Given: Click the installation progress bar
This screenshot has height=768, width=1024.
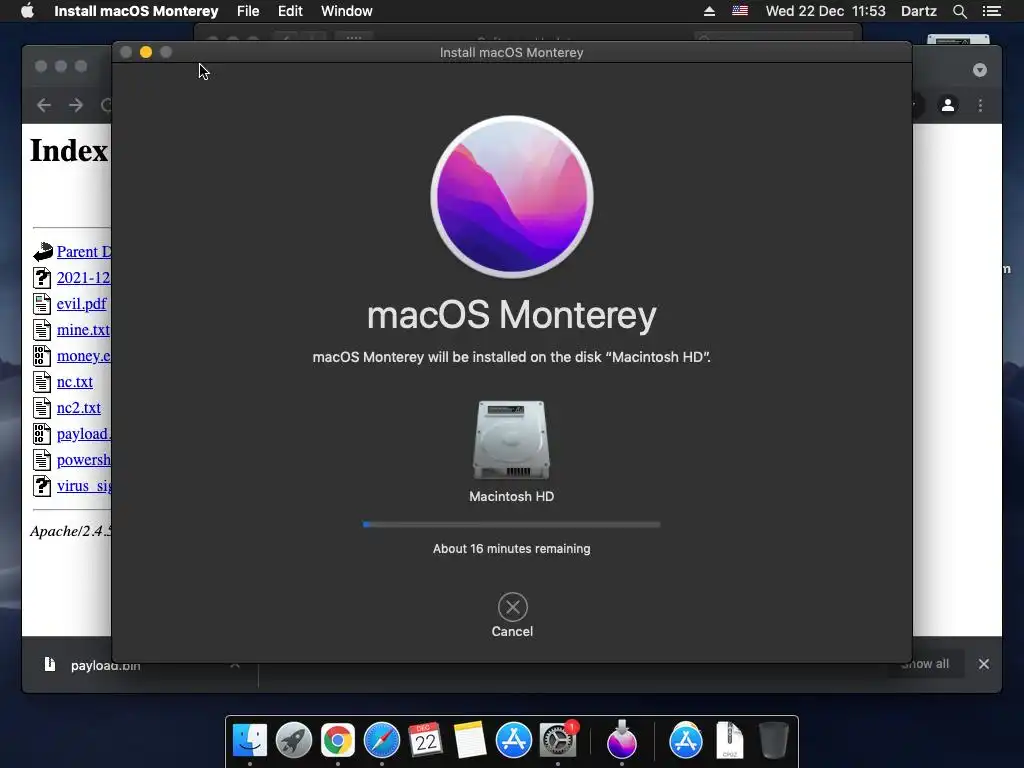Looking at the screenshot, I should click(511, 524).
